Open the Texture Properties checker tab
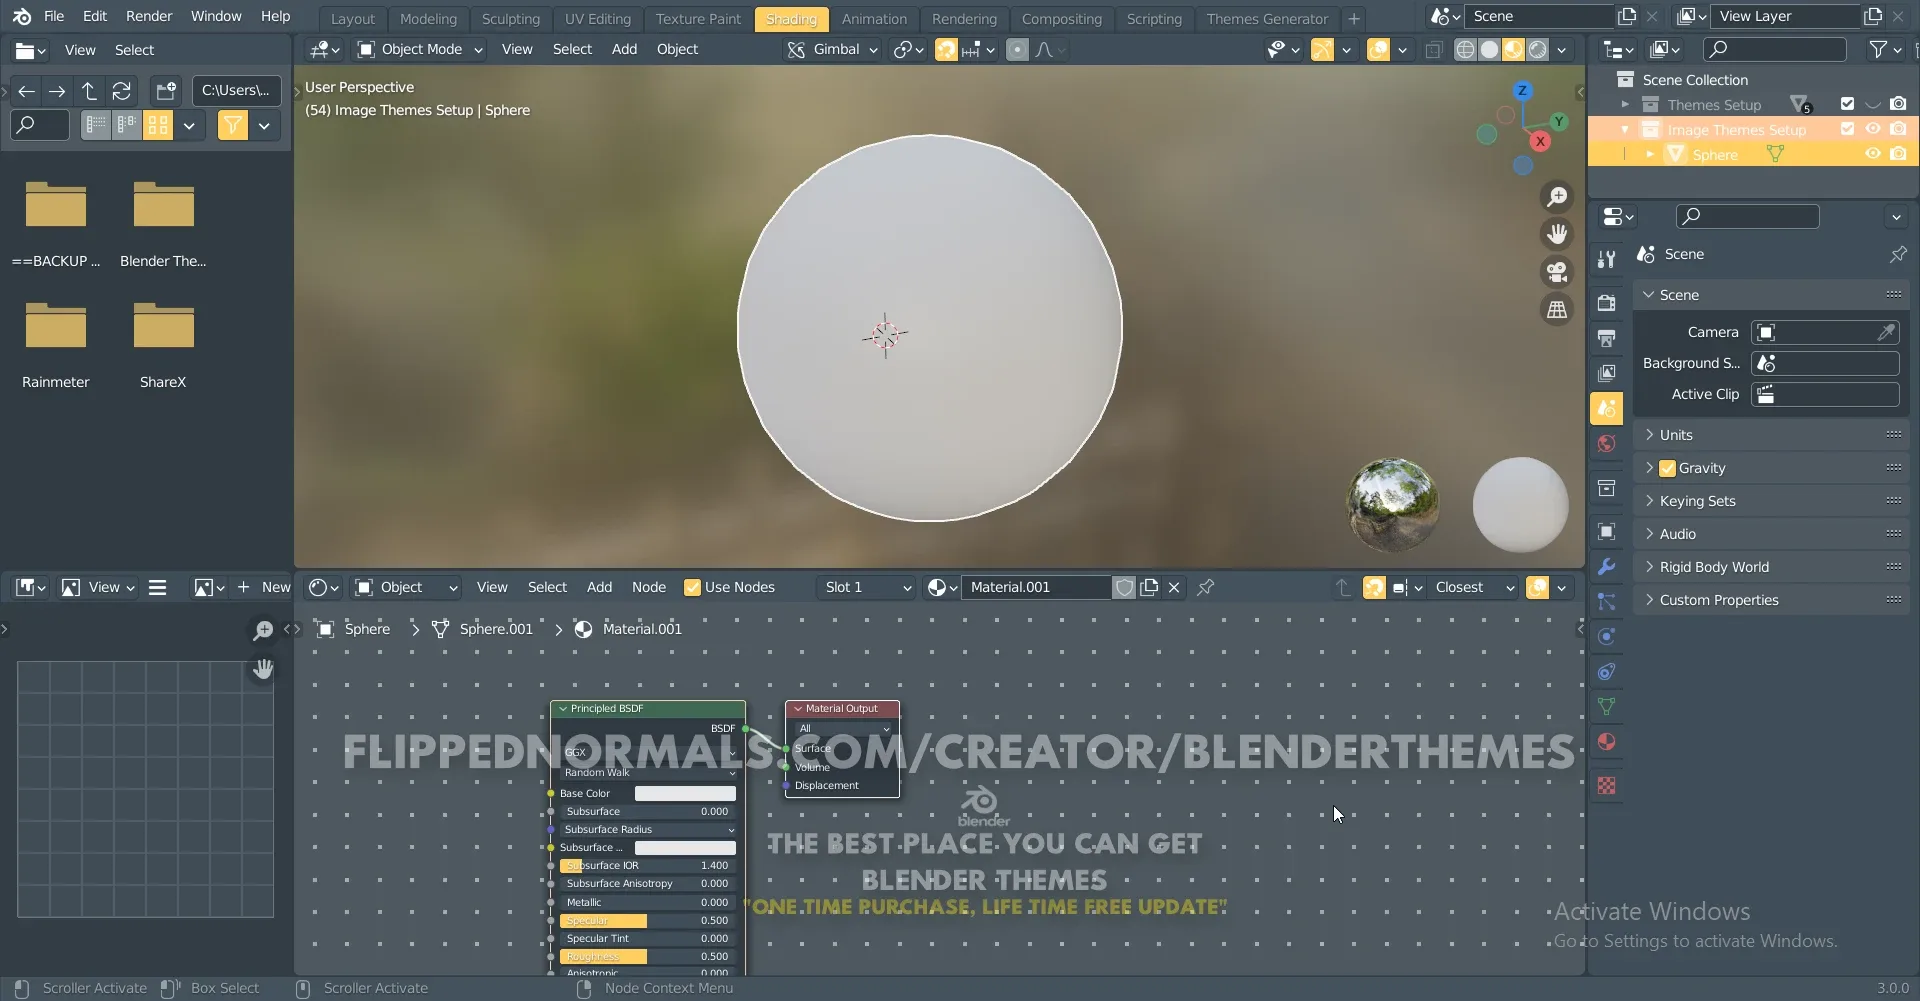This screenshot has height=1001, width=1920. coord(1607,786)
